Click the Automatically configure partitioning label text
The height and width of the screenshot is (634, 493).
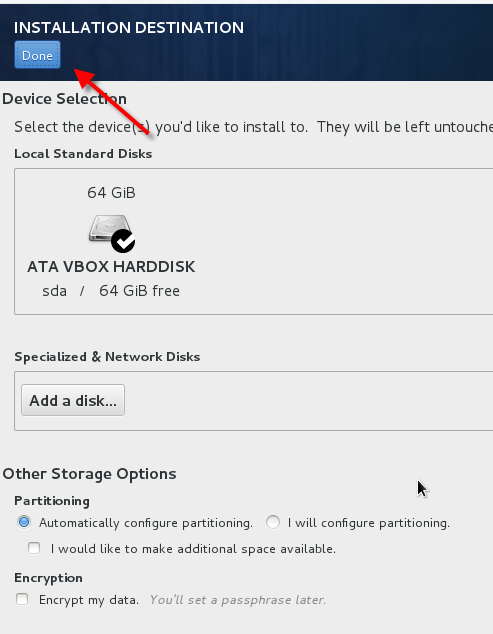146,523
